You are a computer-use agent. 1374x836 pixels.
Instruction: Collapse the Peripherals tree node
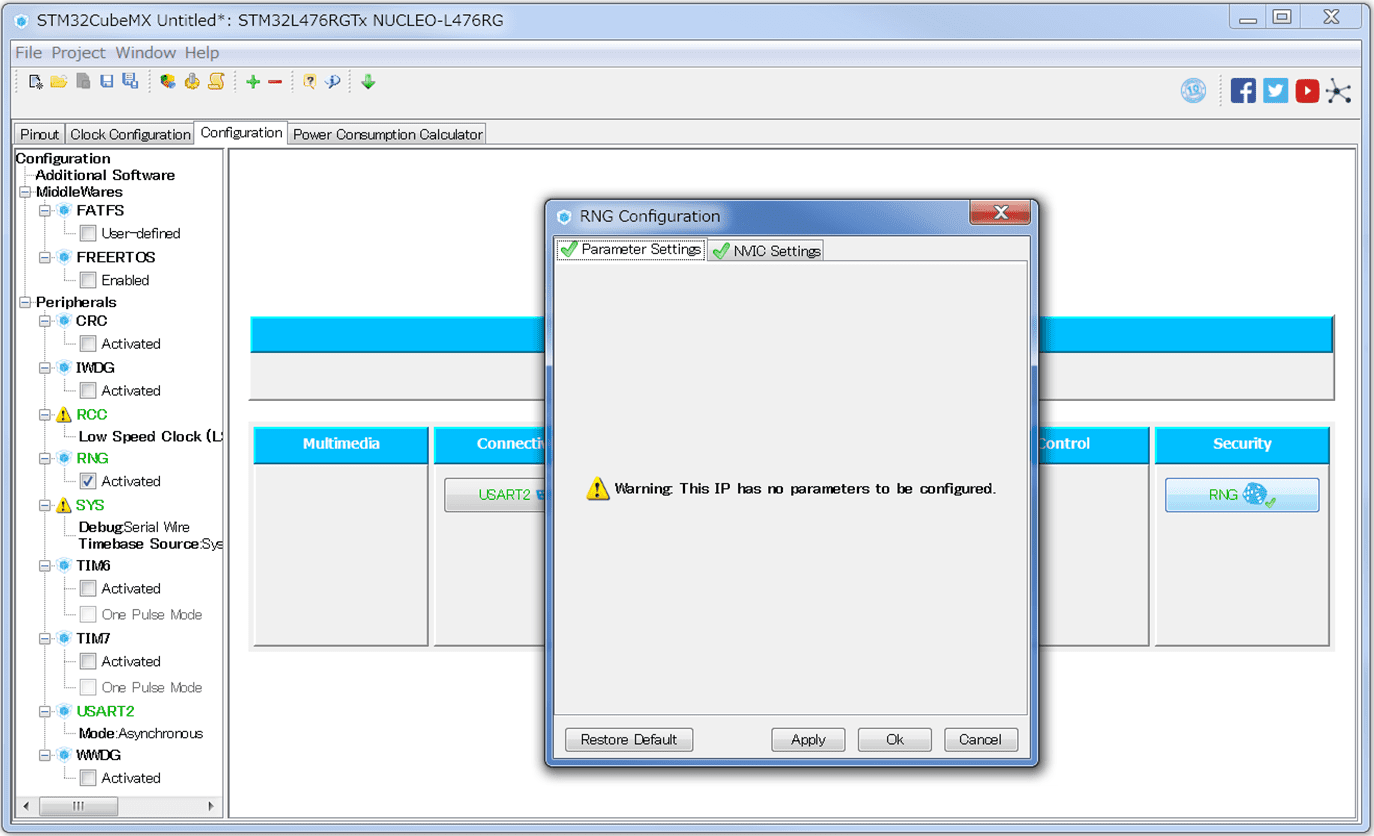click(x=25, y=302)
